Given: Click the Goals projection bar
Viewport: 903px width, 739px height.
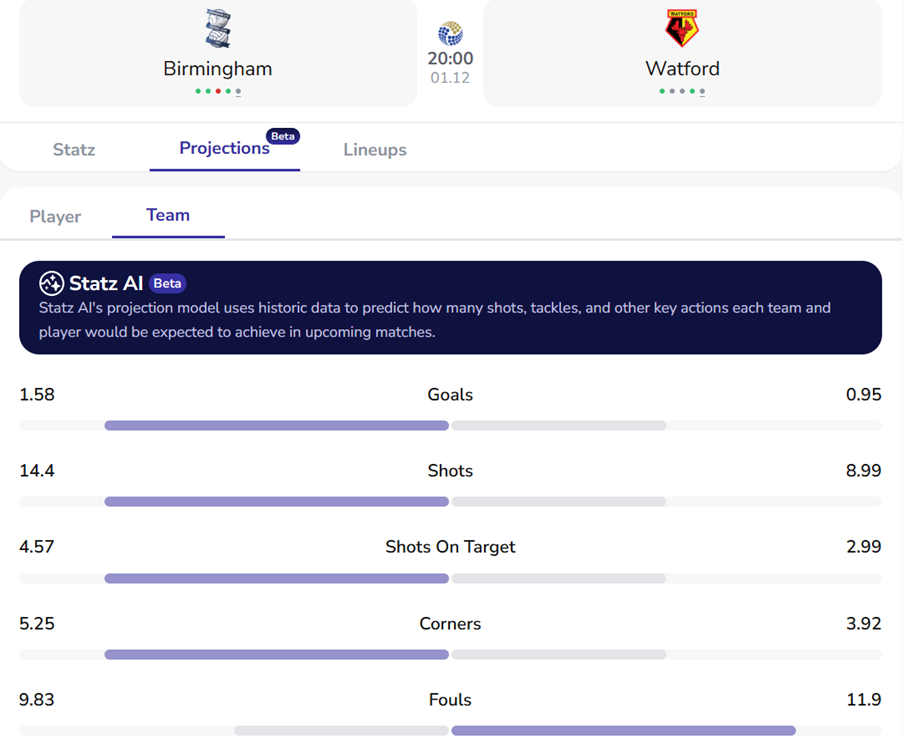Looking at the screenshot, I should (x=450, y=425).
